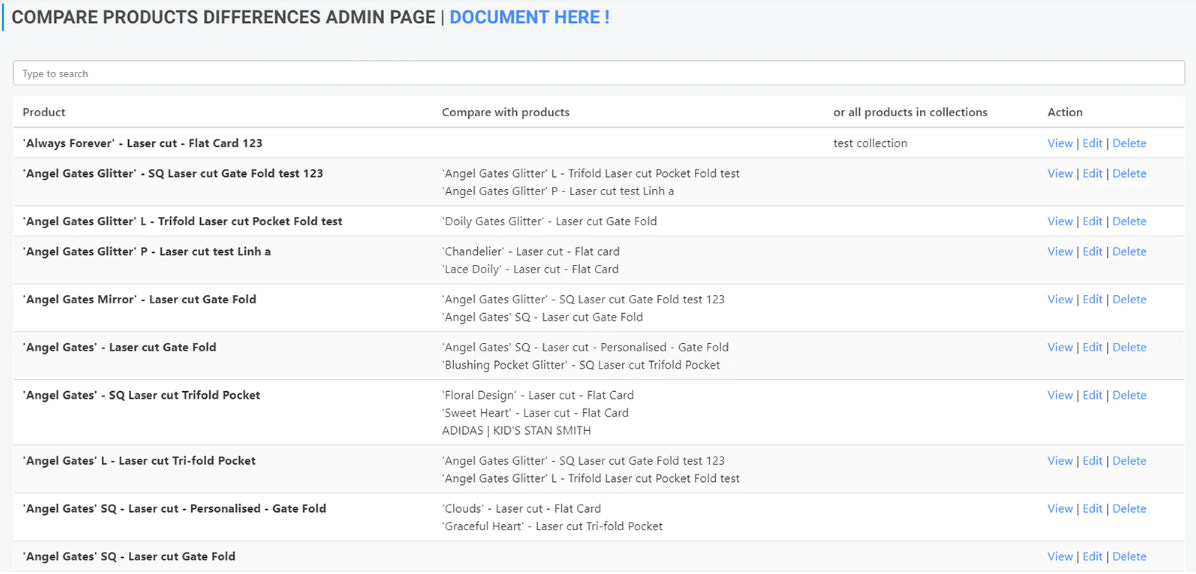The image size is (1196, 574).
Task: View 'Angel Gates' Laser cut Gate Fold row
Action: pyautogui.click(x=1059, y=347)
